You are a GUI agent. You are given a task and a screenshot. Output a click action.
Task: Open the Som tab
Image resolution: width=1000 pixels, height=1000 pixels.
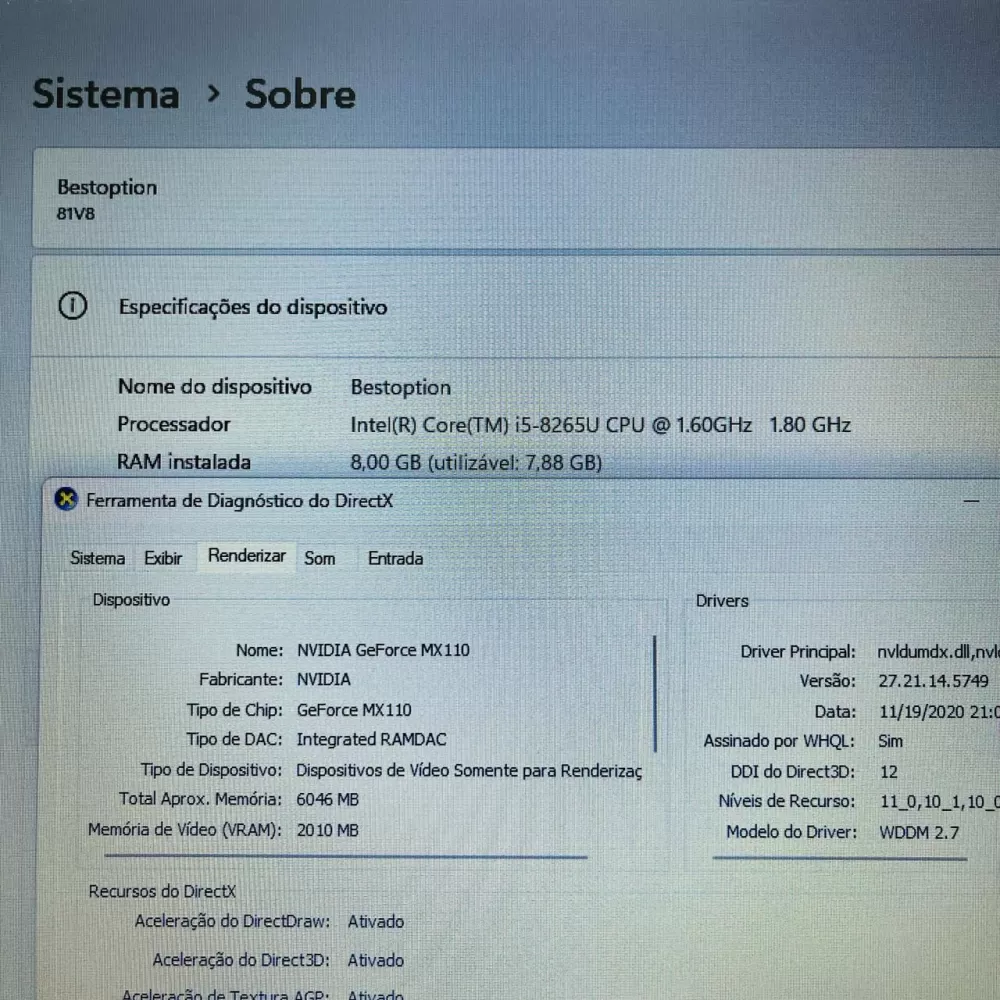[x=320, y=559]
